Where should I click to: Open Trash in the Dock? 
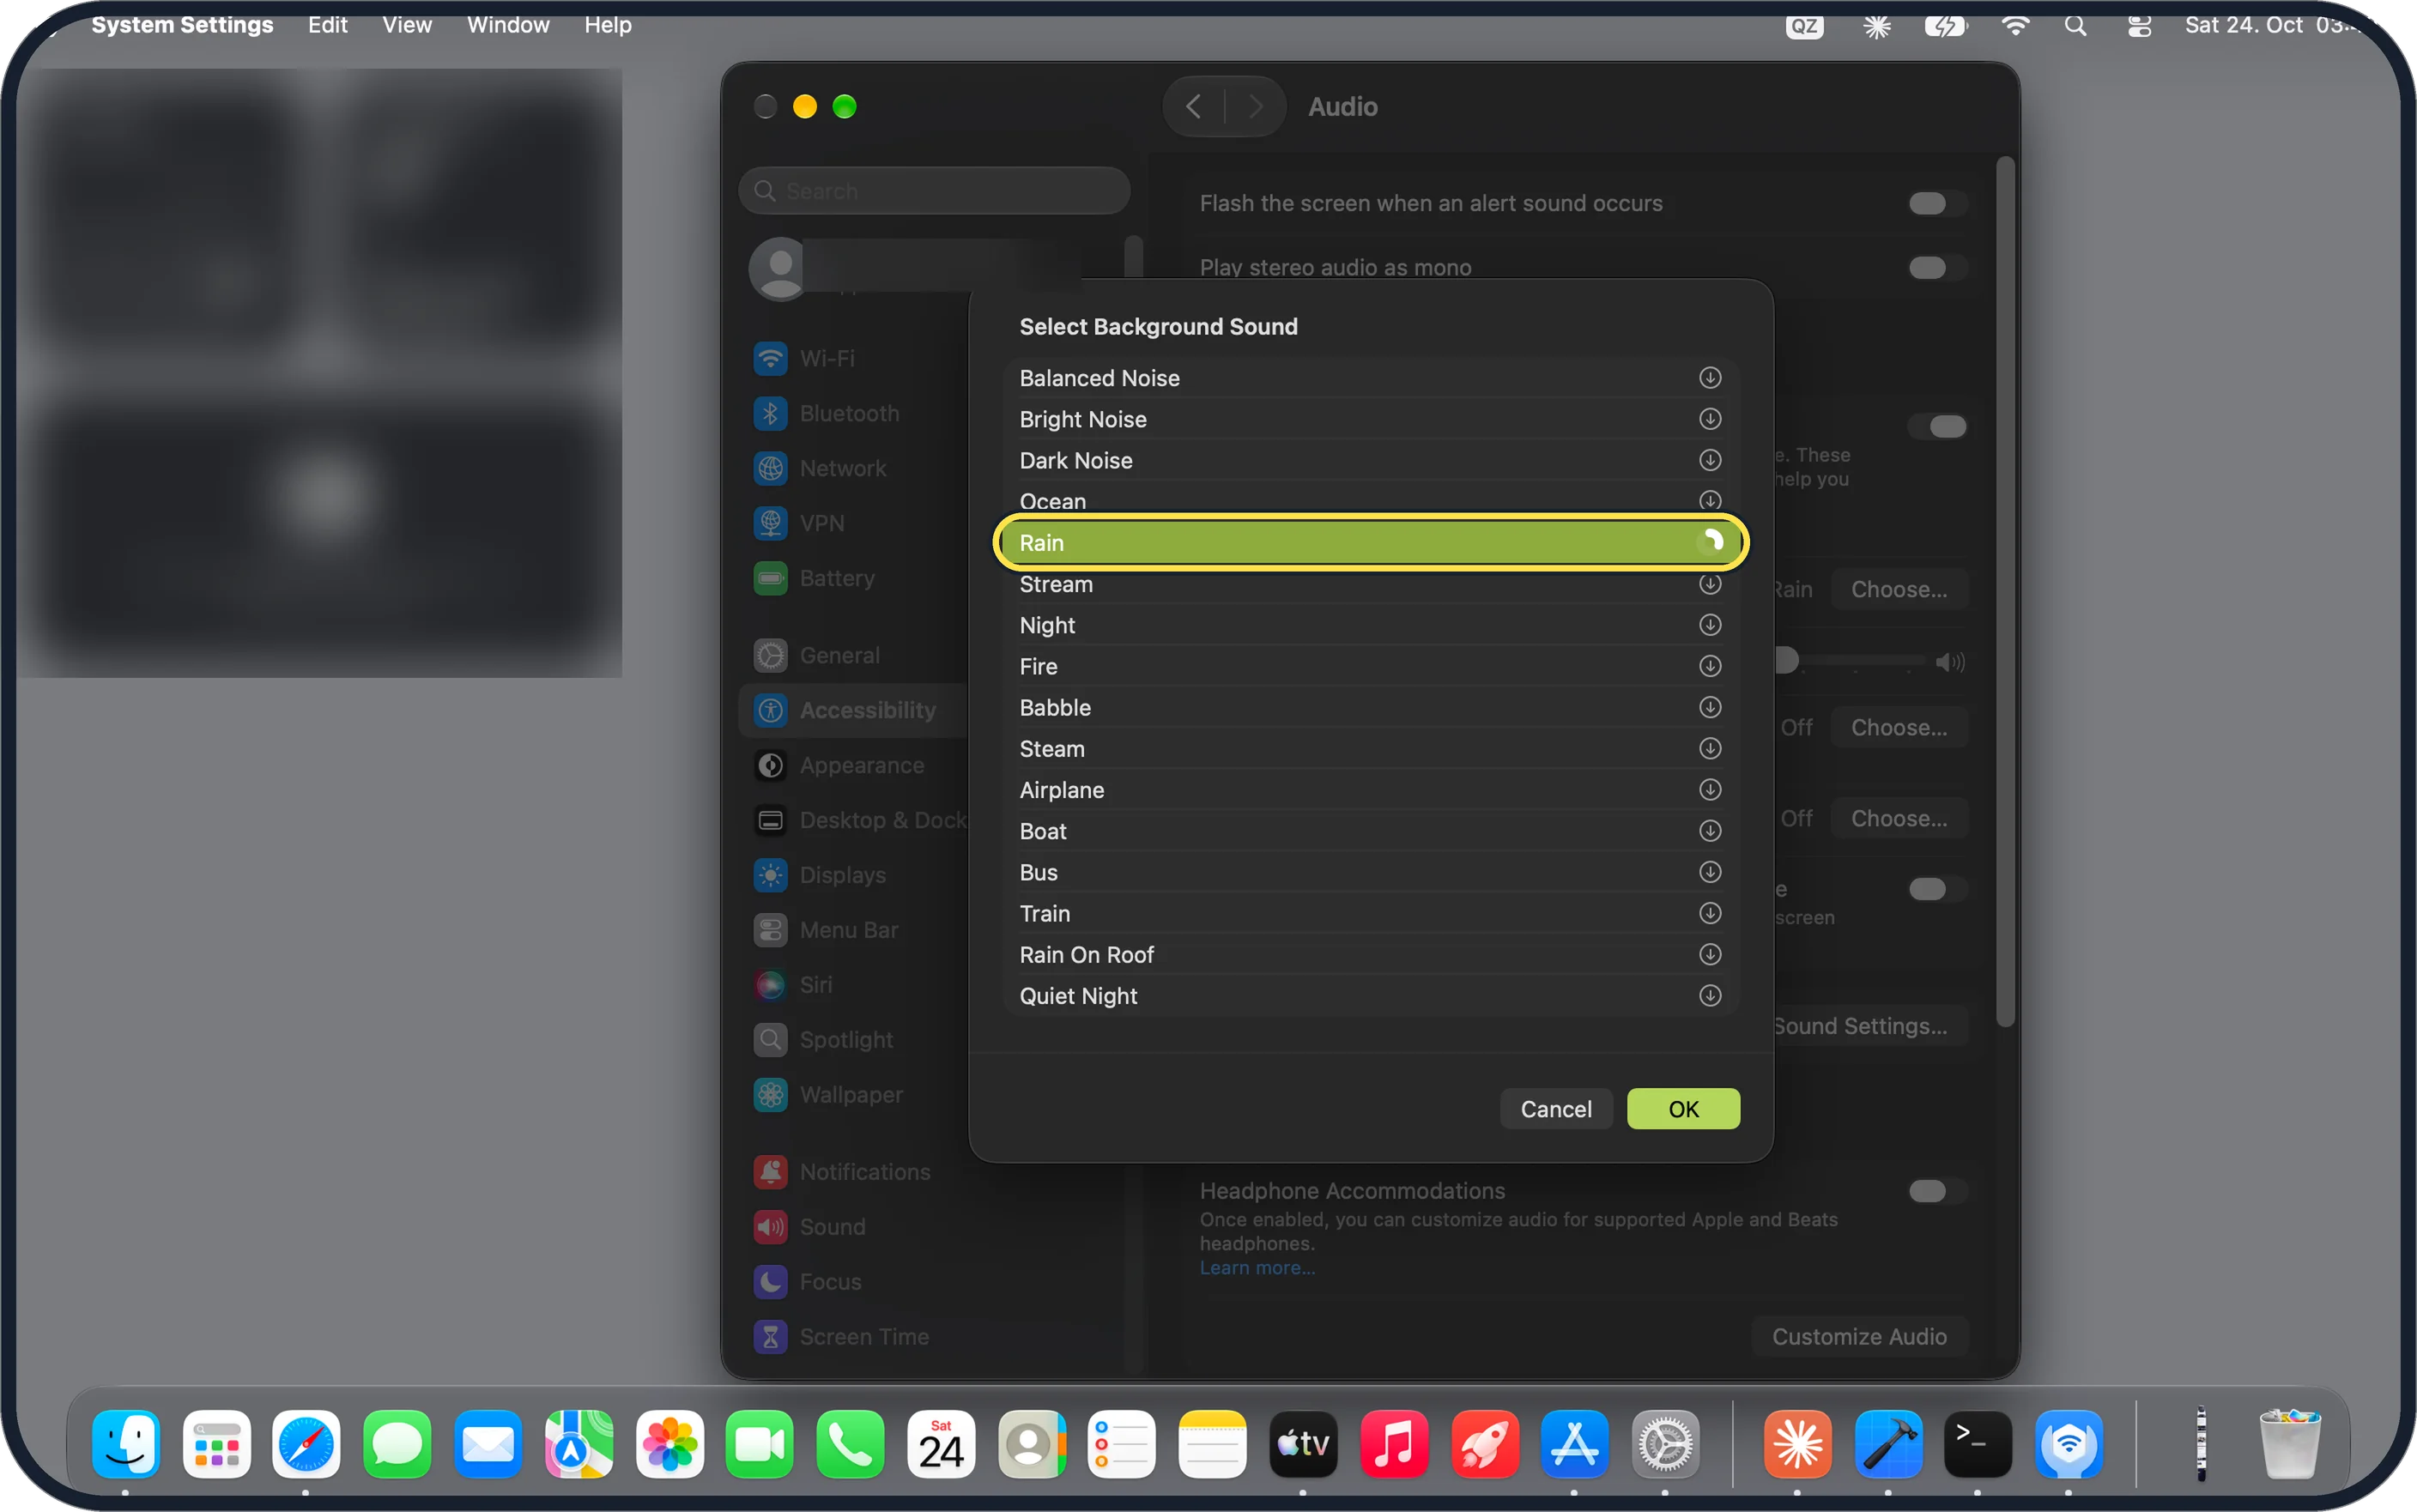(x=2290, y=1444)
